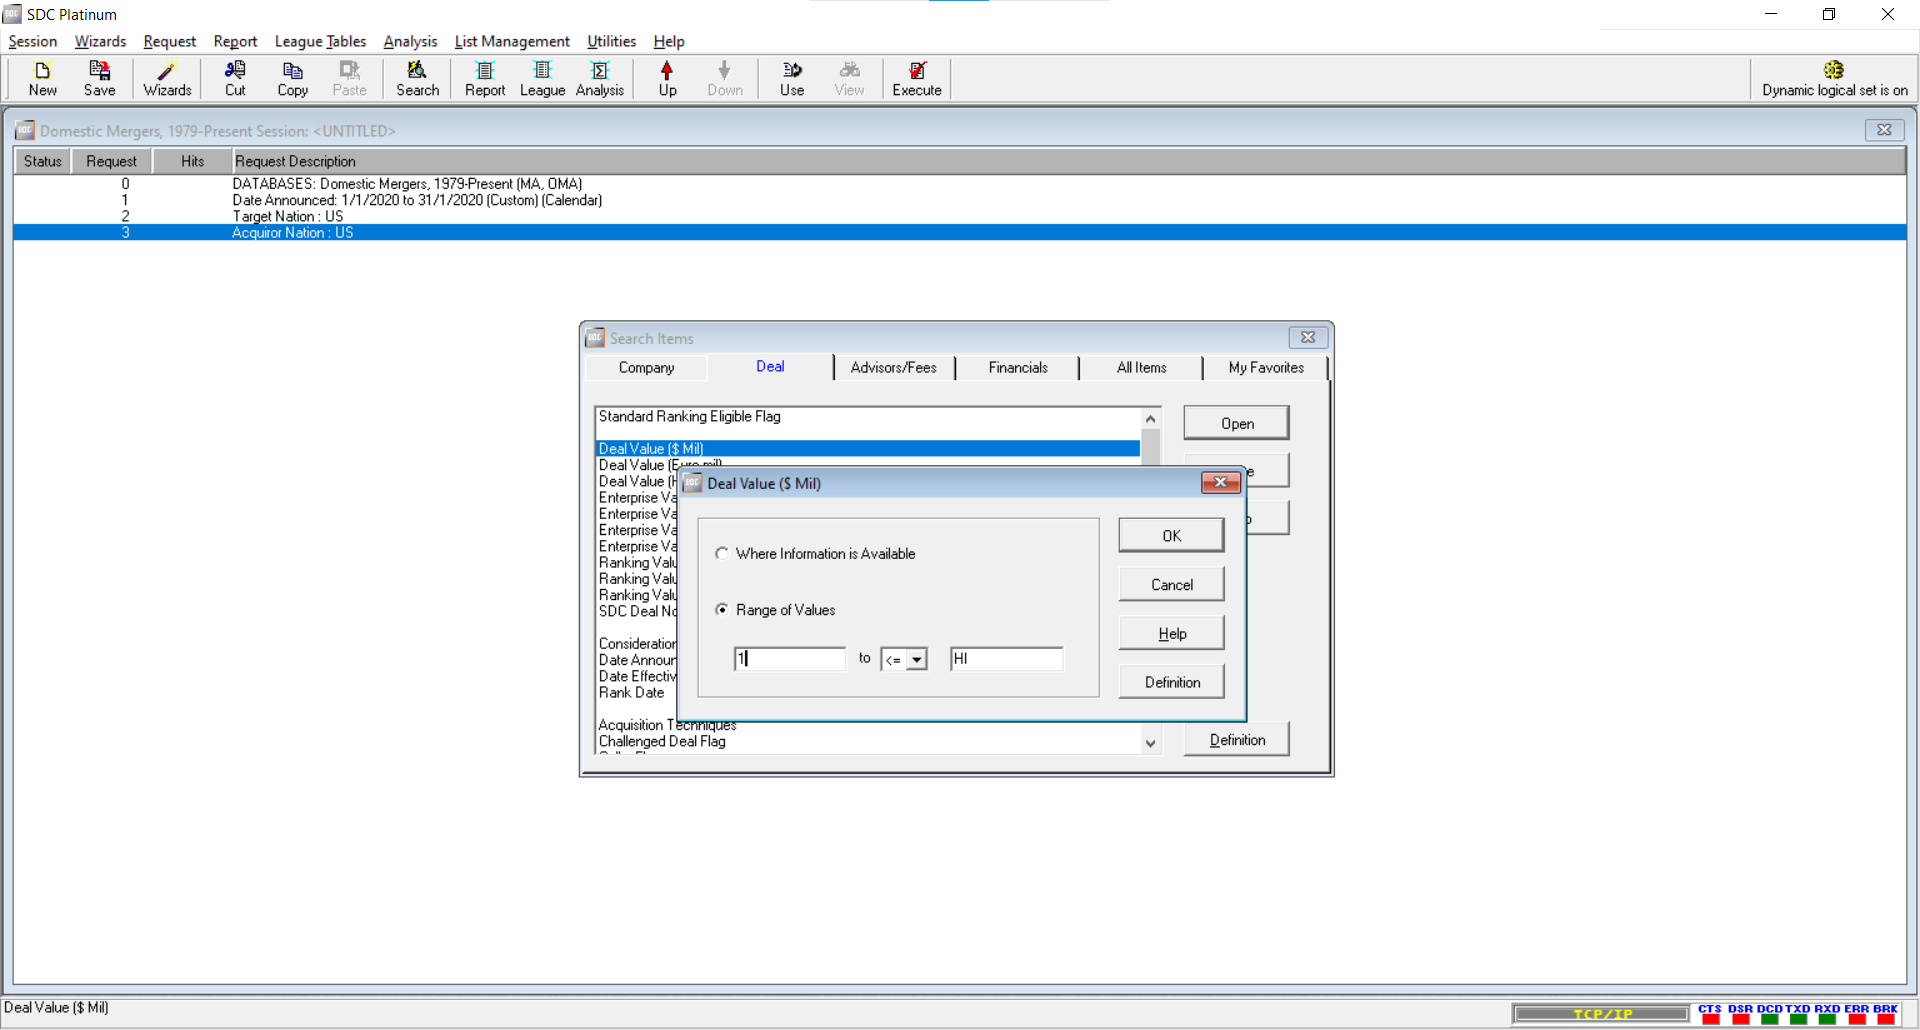Click the Save toolbar icon
1920x1030 pixels.
[99, 78]
